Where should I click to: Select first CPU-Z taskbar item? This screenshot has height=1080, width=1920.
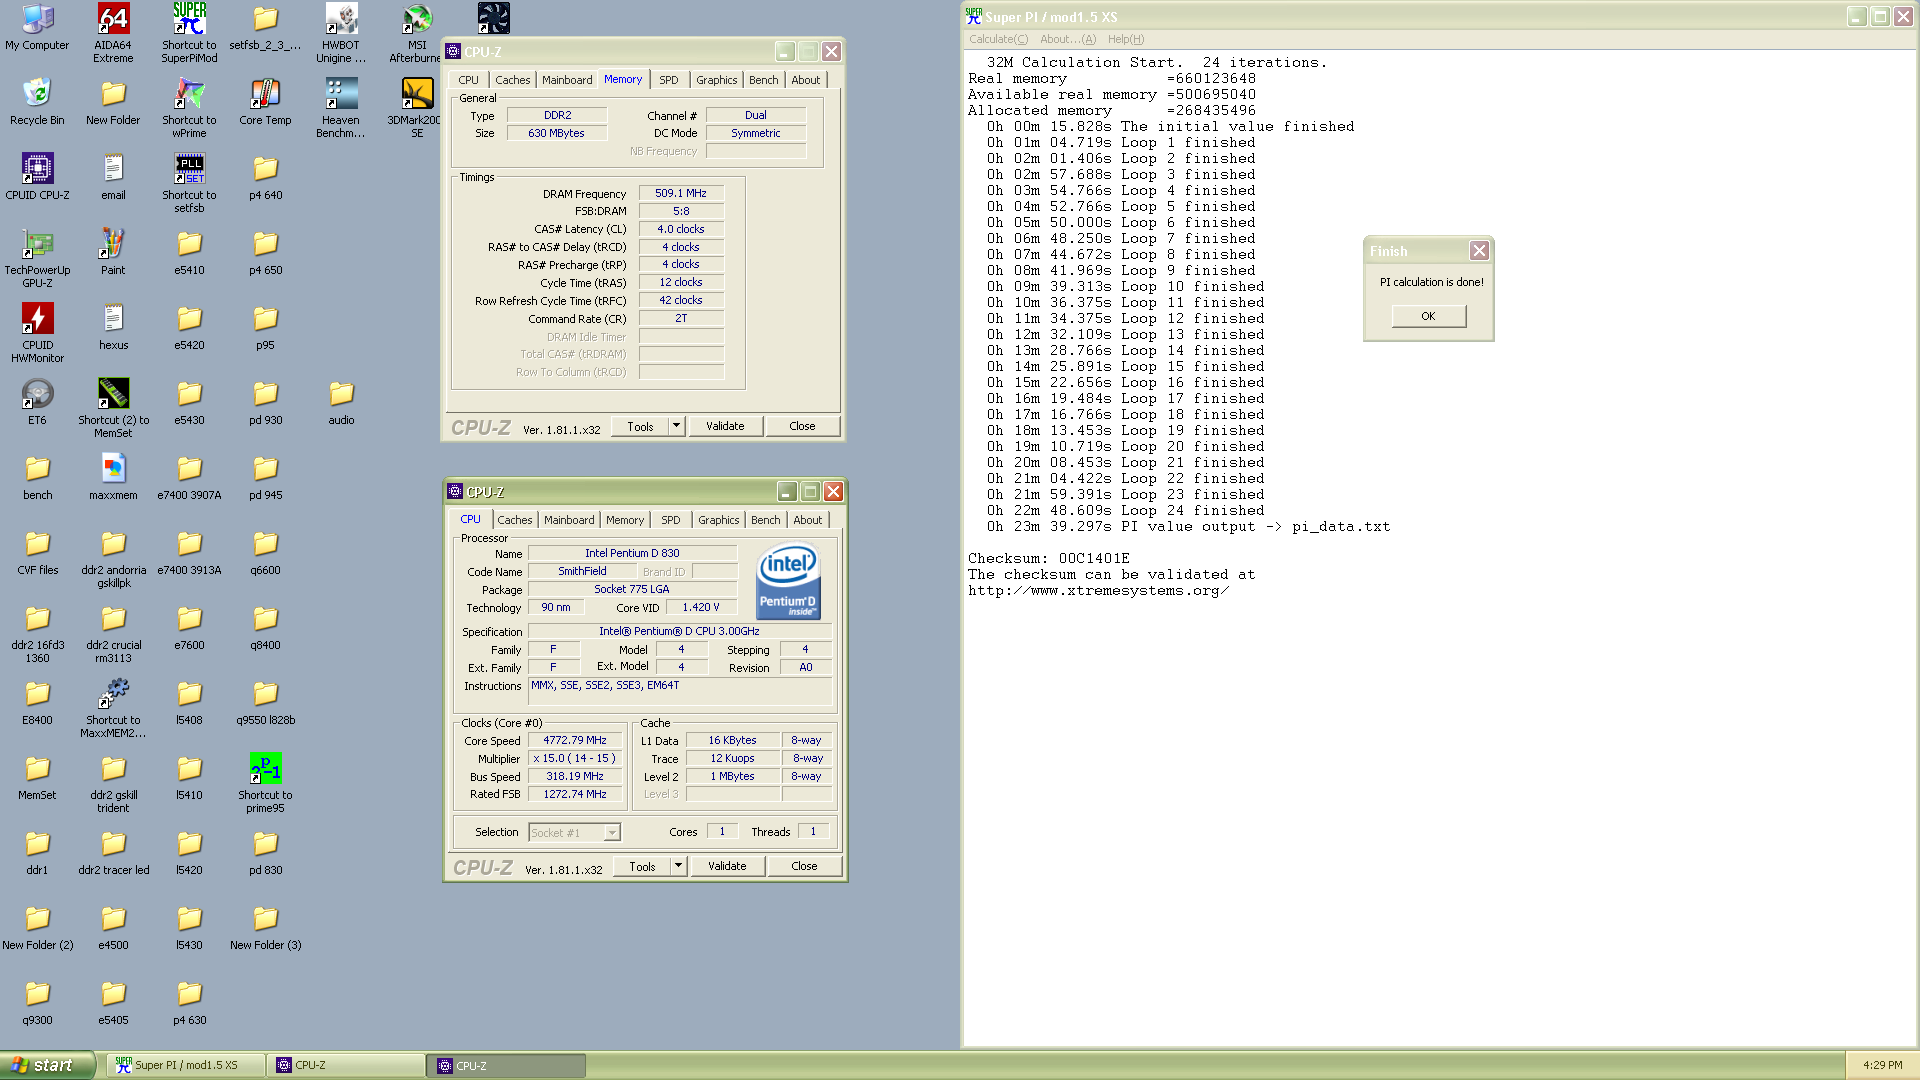(x=346, y=1066)
